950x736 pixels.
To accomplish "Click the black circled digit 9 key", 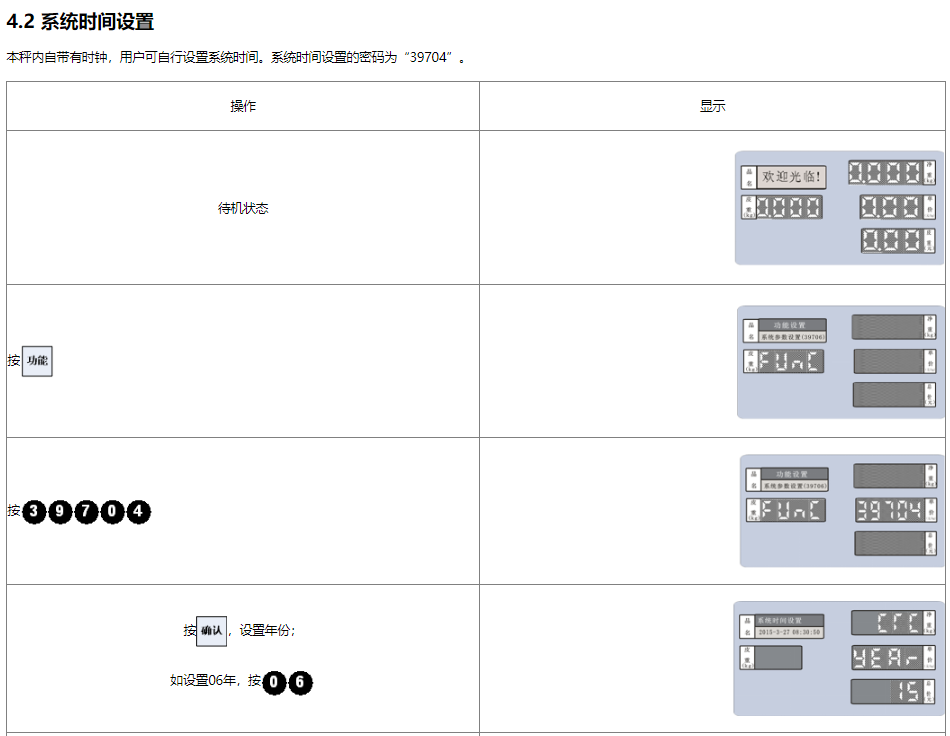I will (x=61, y=512).
